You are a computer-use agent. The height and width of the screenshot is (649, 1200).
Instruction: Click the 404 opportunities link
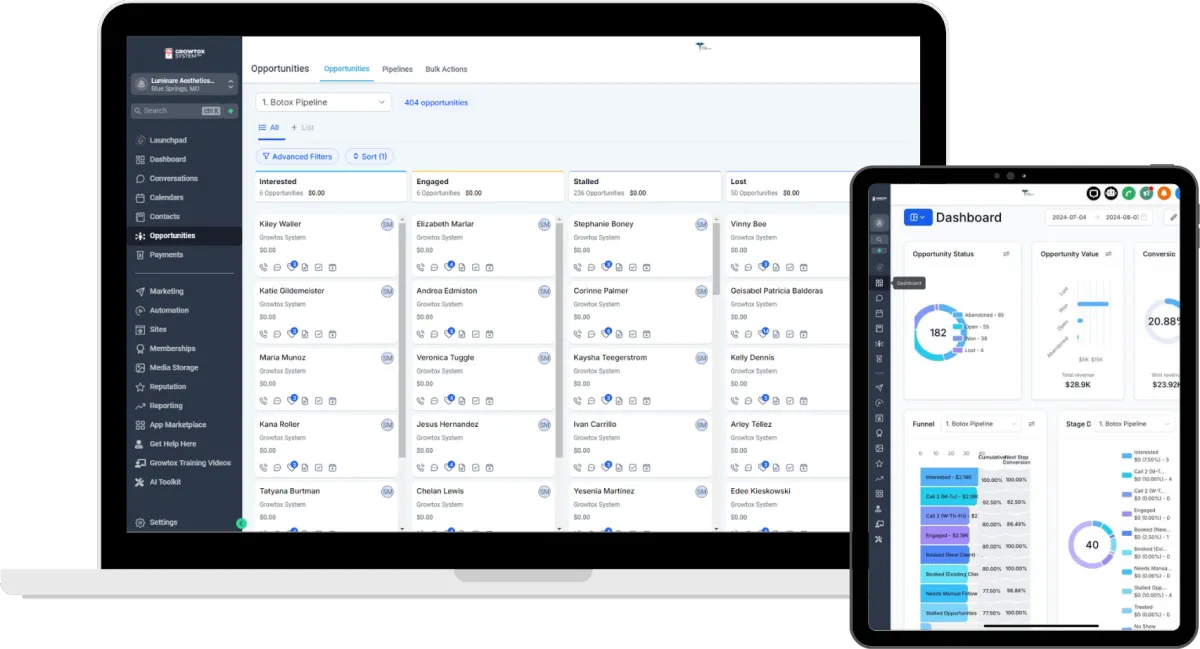(436, 102)
